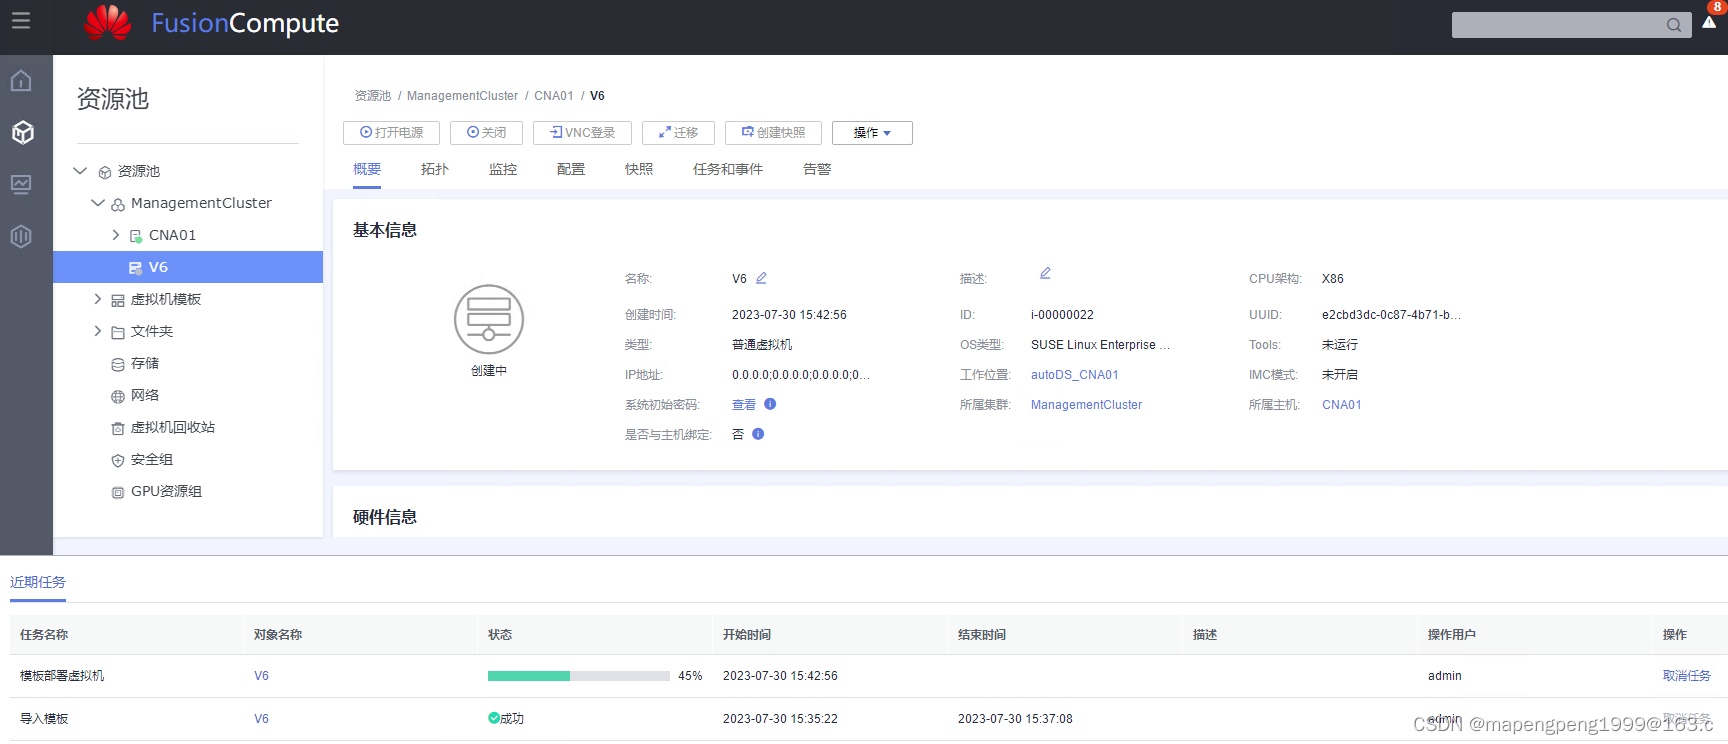Collapse the ManagementCluster tree node
The height and width of the screenshot is (744, 1728).
pos(98,203)
